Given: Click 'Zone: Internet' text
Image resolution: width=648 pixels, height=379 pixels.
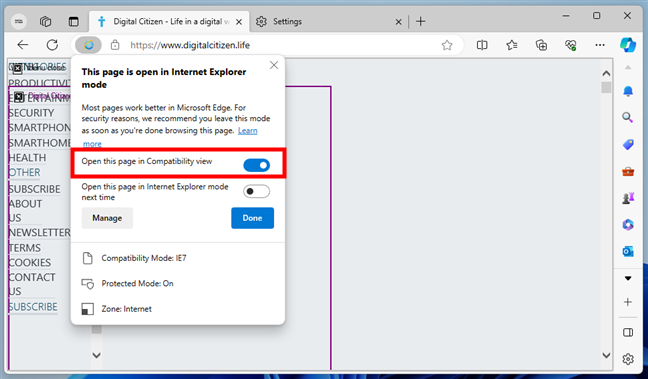Looking at the screenshot, I should coord(126,309).
